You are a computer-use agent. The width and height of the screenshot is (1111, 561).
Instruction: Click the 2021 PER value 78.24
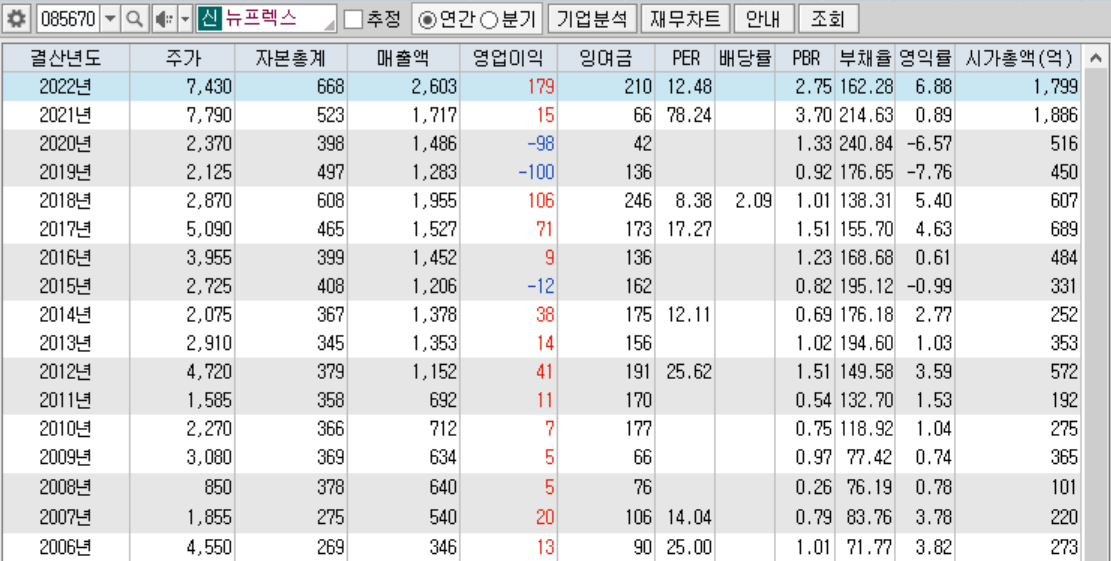tap(689, 115)
